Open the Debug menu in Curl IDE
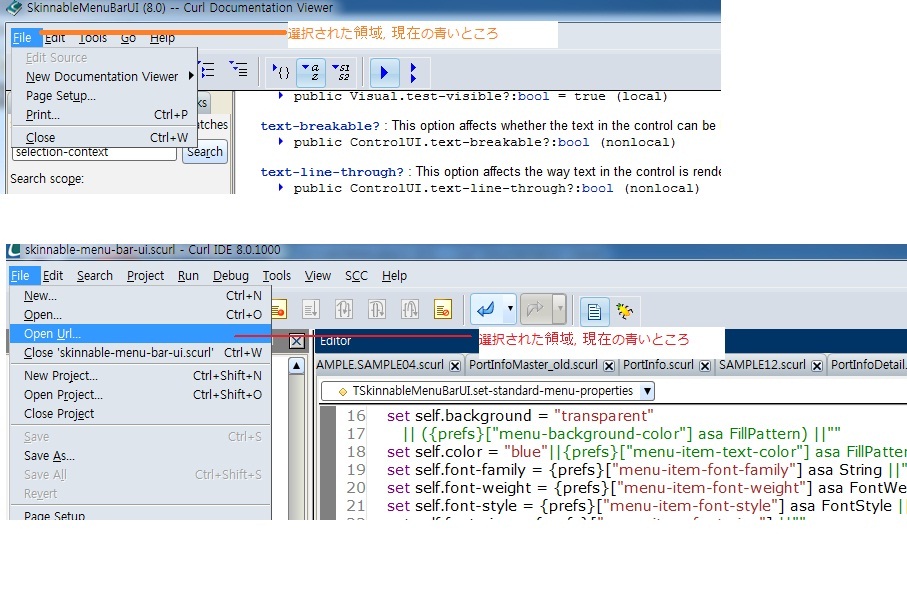Viewport: 907px width, 602px height. (230, 276)
